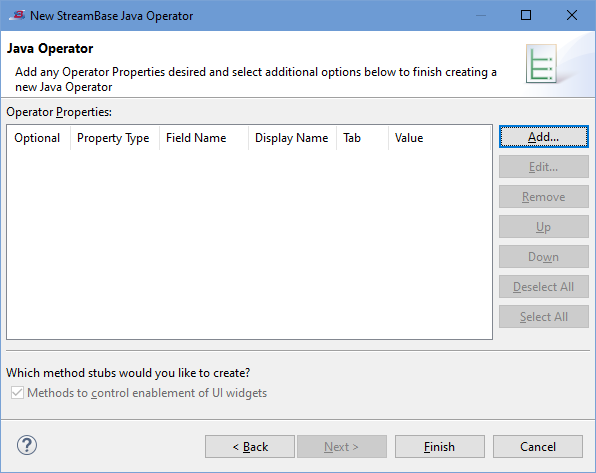
Task: Open the Add... operator property dialog
Action: [544, 137]
